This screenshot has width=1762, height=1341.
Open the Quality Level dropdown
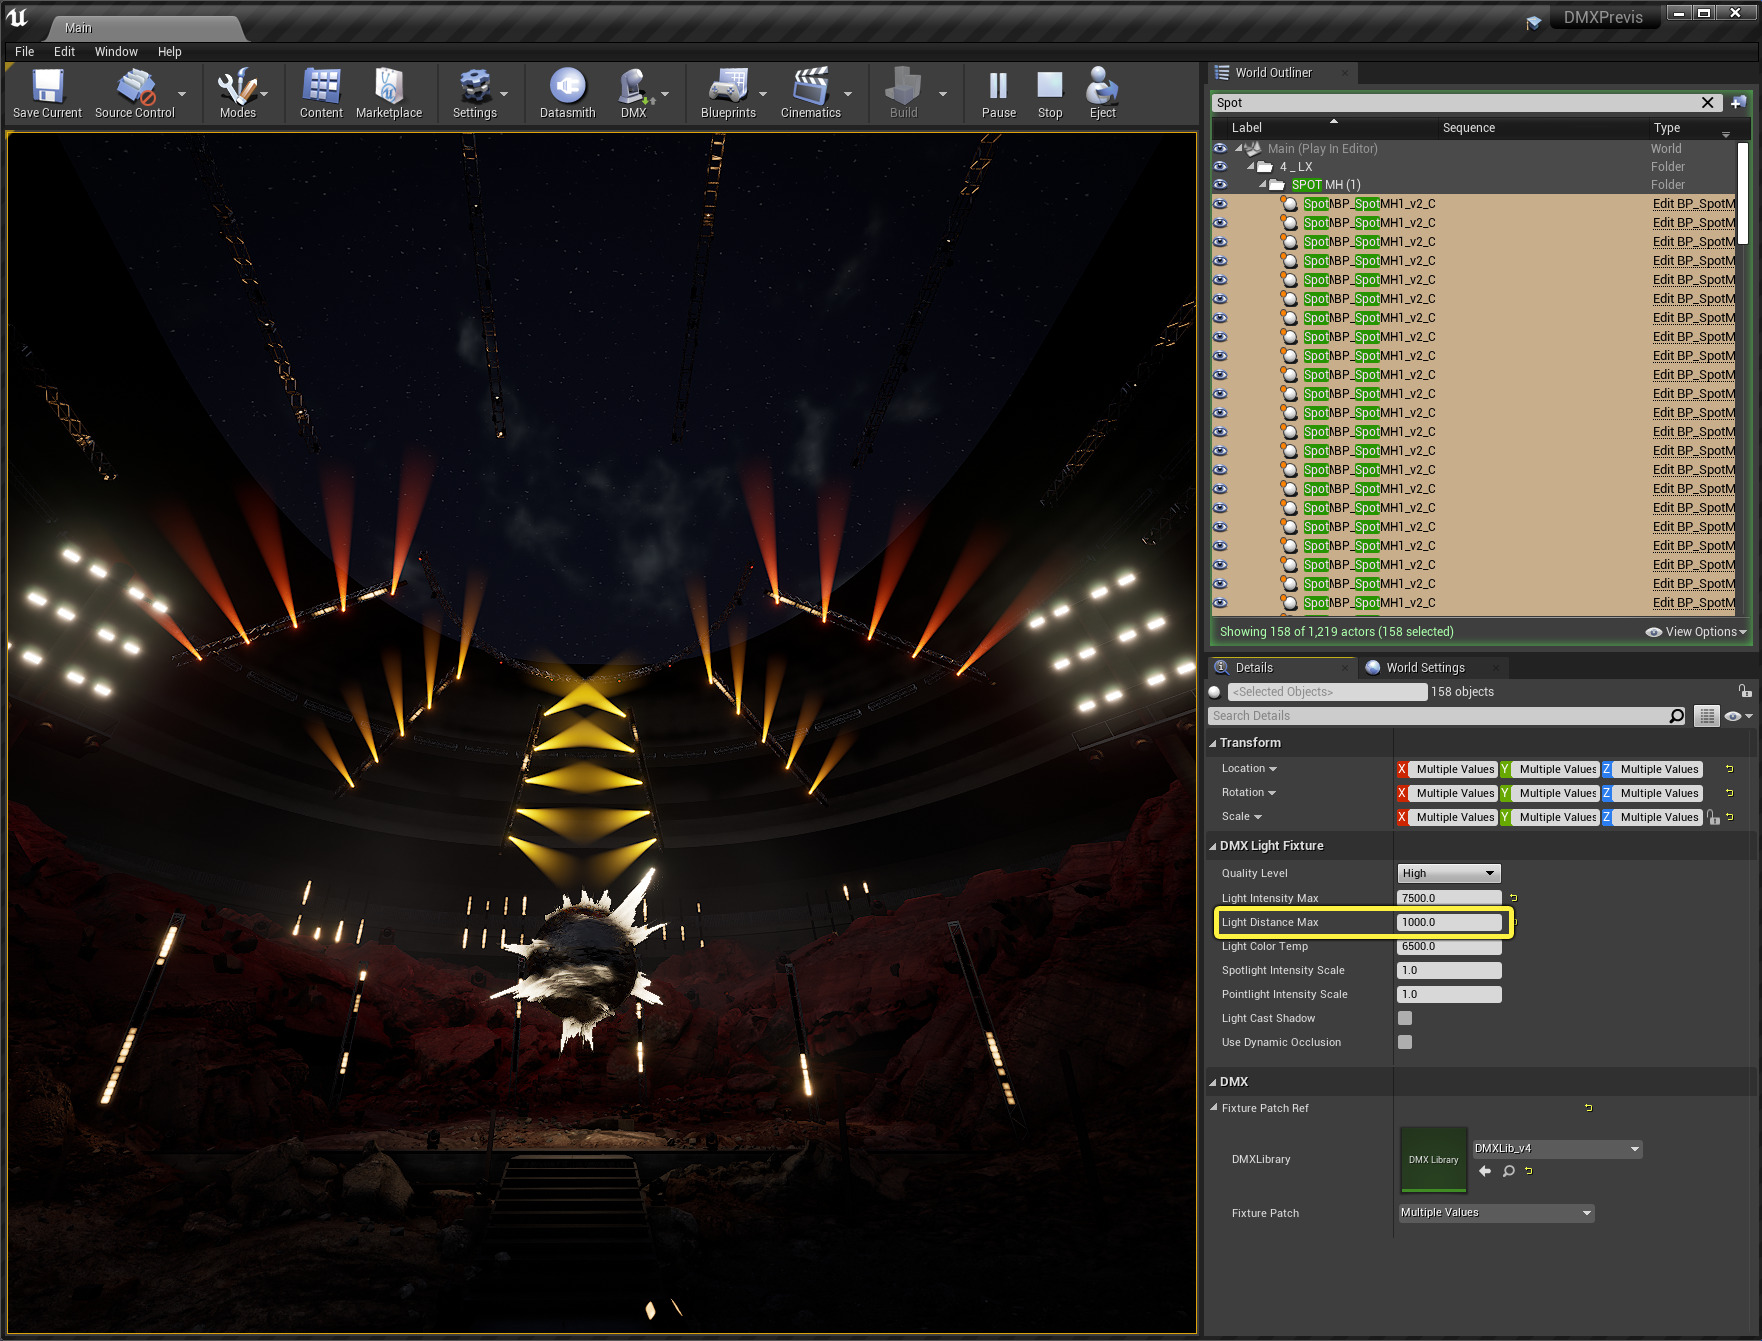[x=1448, y=873]
